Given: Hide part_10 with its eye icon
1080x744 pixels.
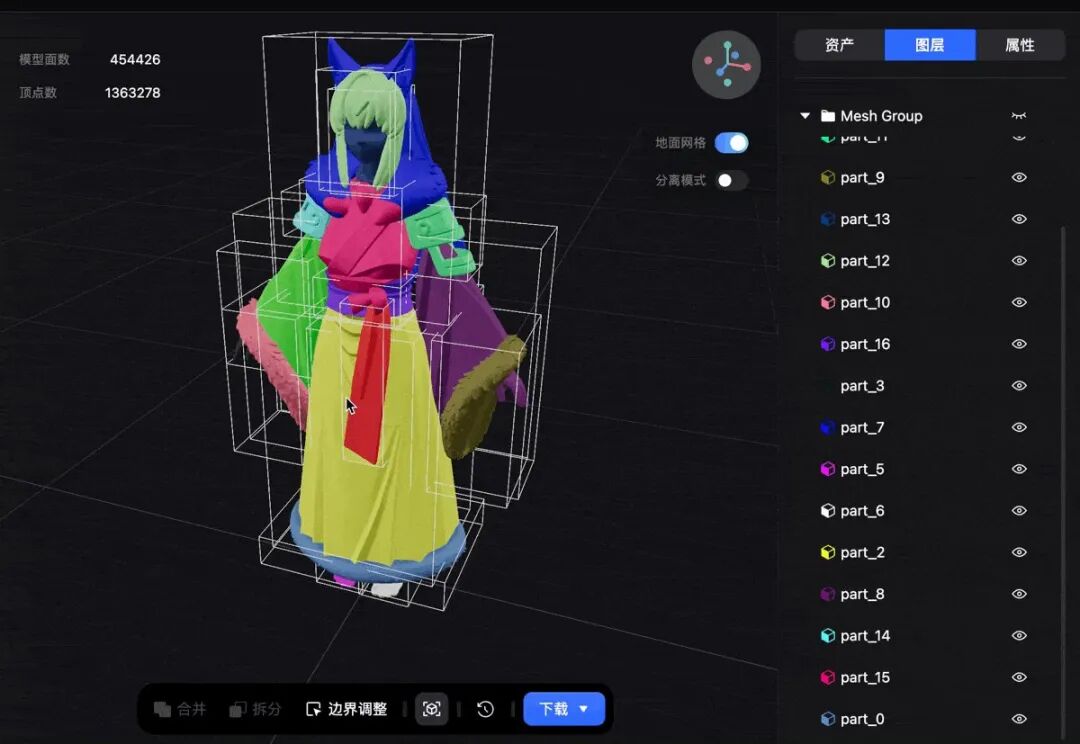Looking at the screenshot, I should (x=1019, y=302).
